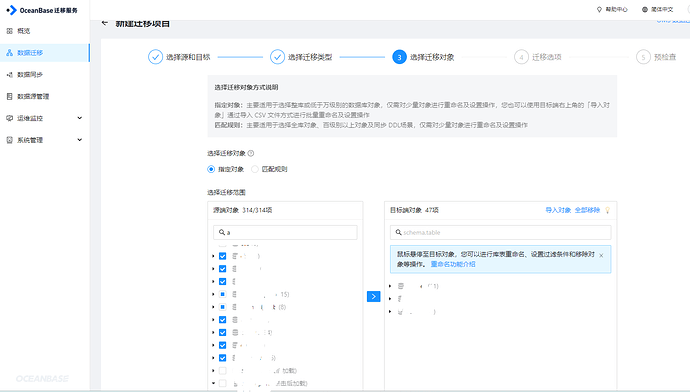Click 全部移除 link
The width and height of the screenshot is (690, 392).
587,210
